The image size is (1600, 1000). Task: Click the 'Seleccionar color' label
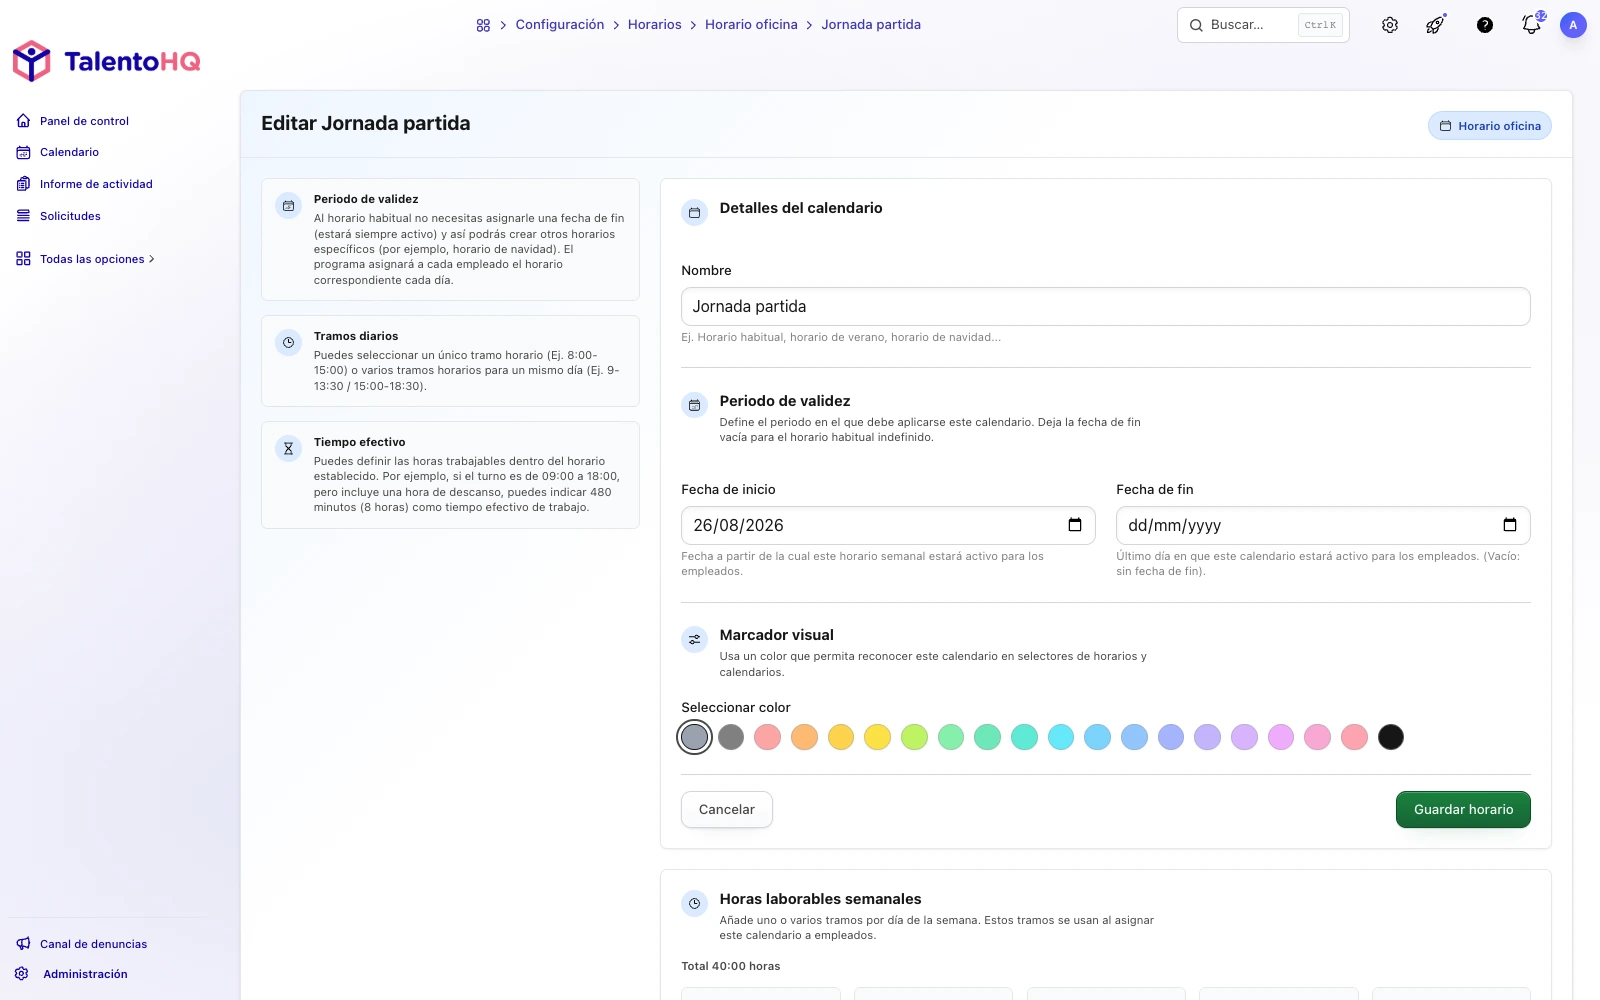[736, 707]
